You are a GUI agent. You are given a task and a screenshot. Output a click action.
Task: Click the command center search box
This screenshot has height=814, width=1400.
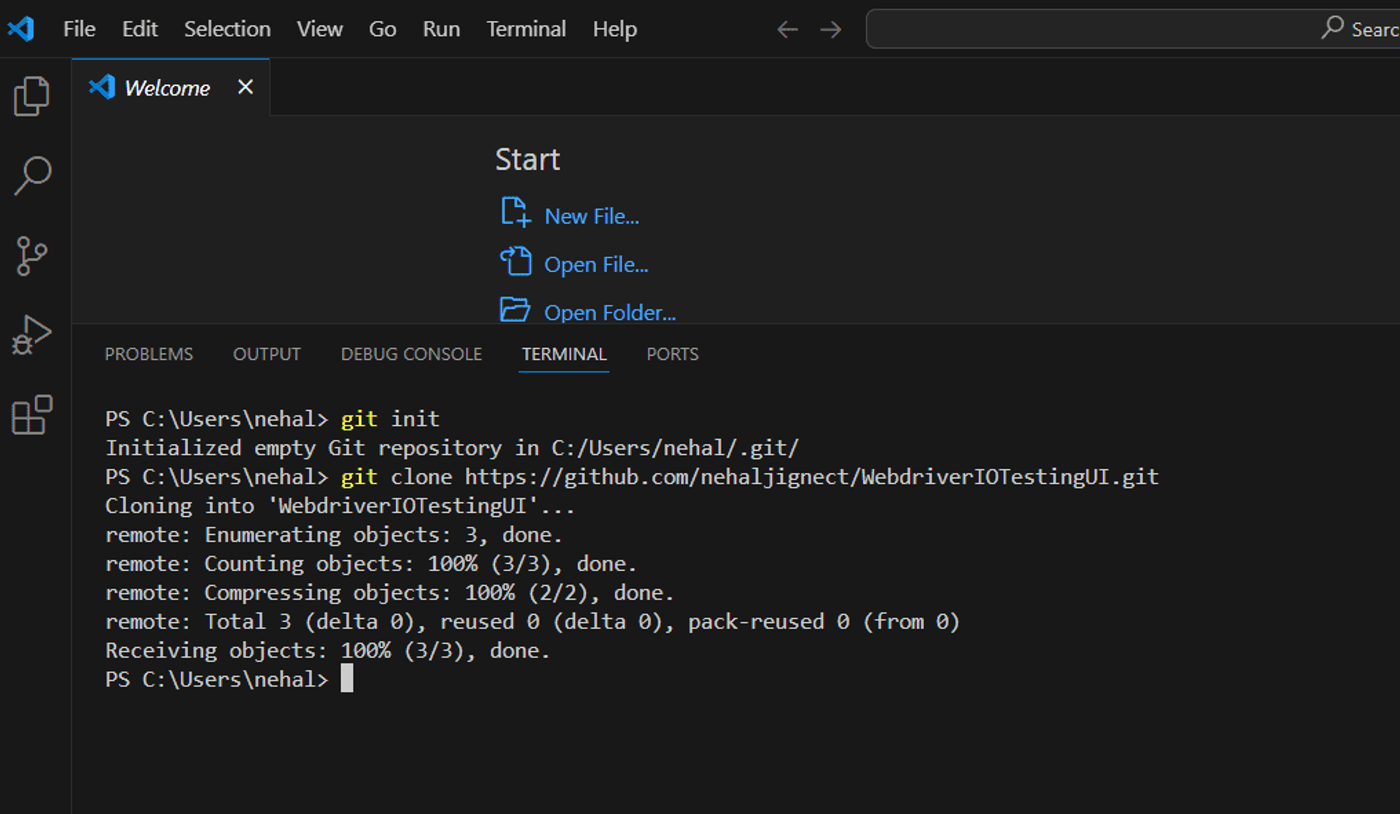1132,29
